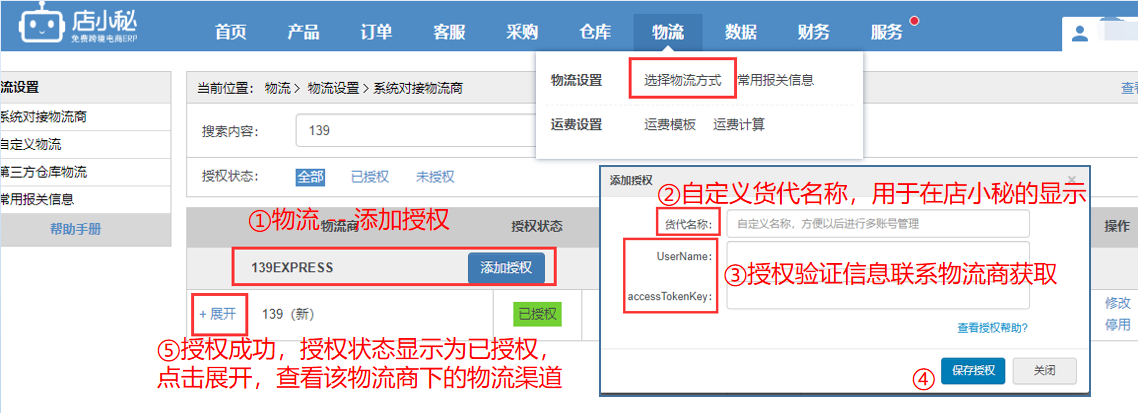Open 查看授权帮助? link
Screen dimensions: 1138x413
992,328
